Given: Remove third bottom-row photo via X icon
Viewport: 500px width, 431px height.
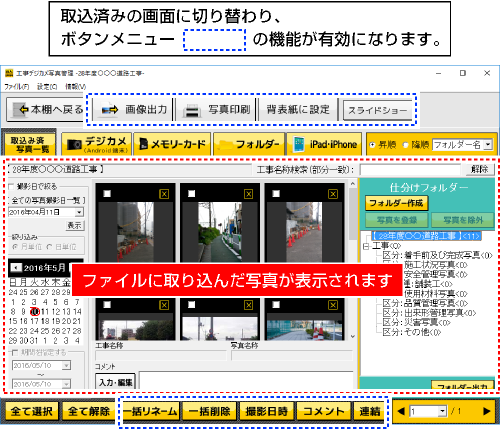Looking at the screenshot, I should point(333,305).
